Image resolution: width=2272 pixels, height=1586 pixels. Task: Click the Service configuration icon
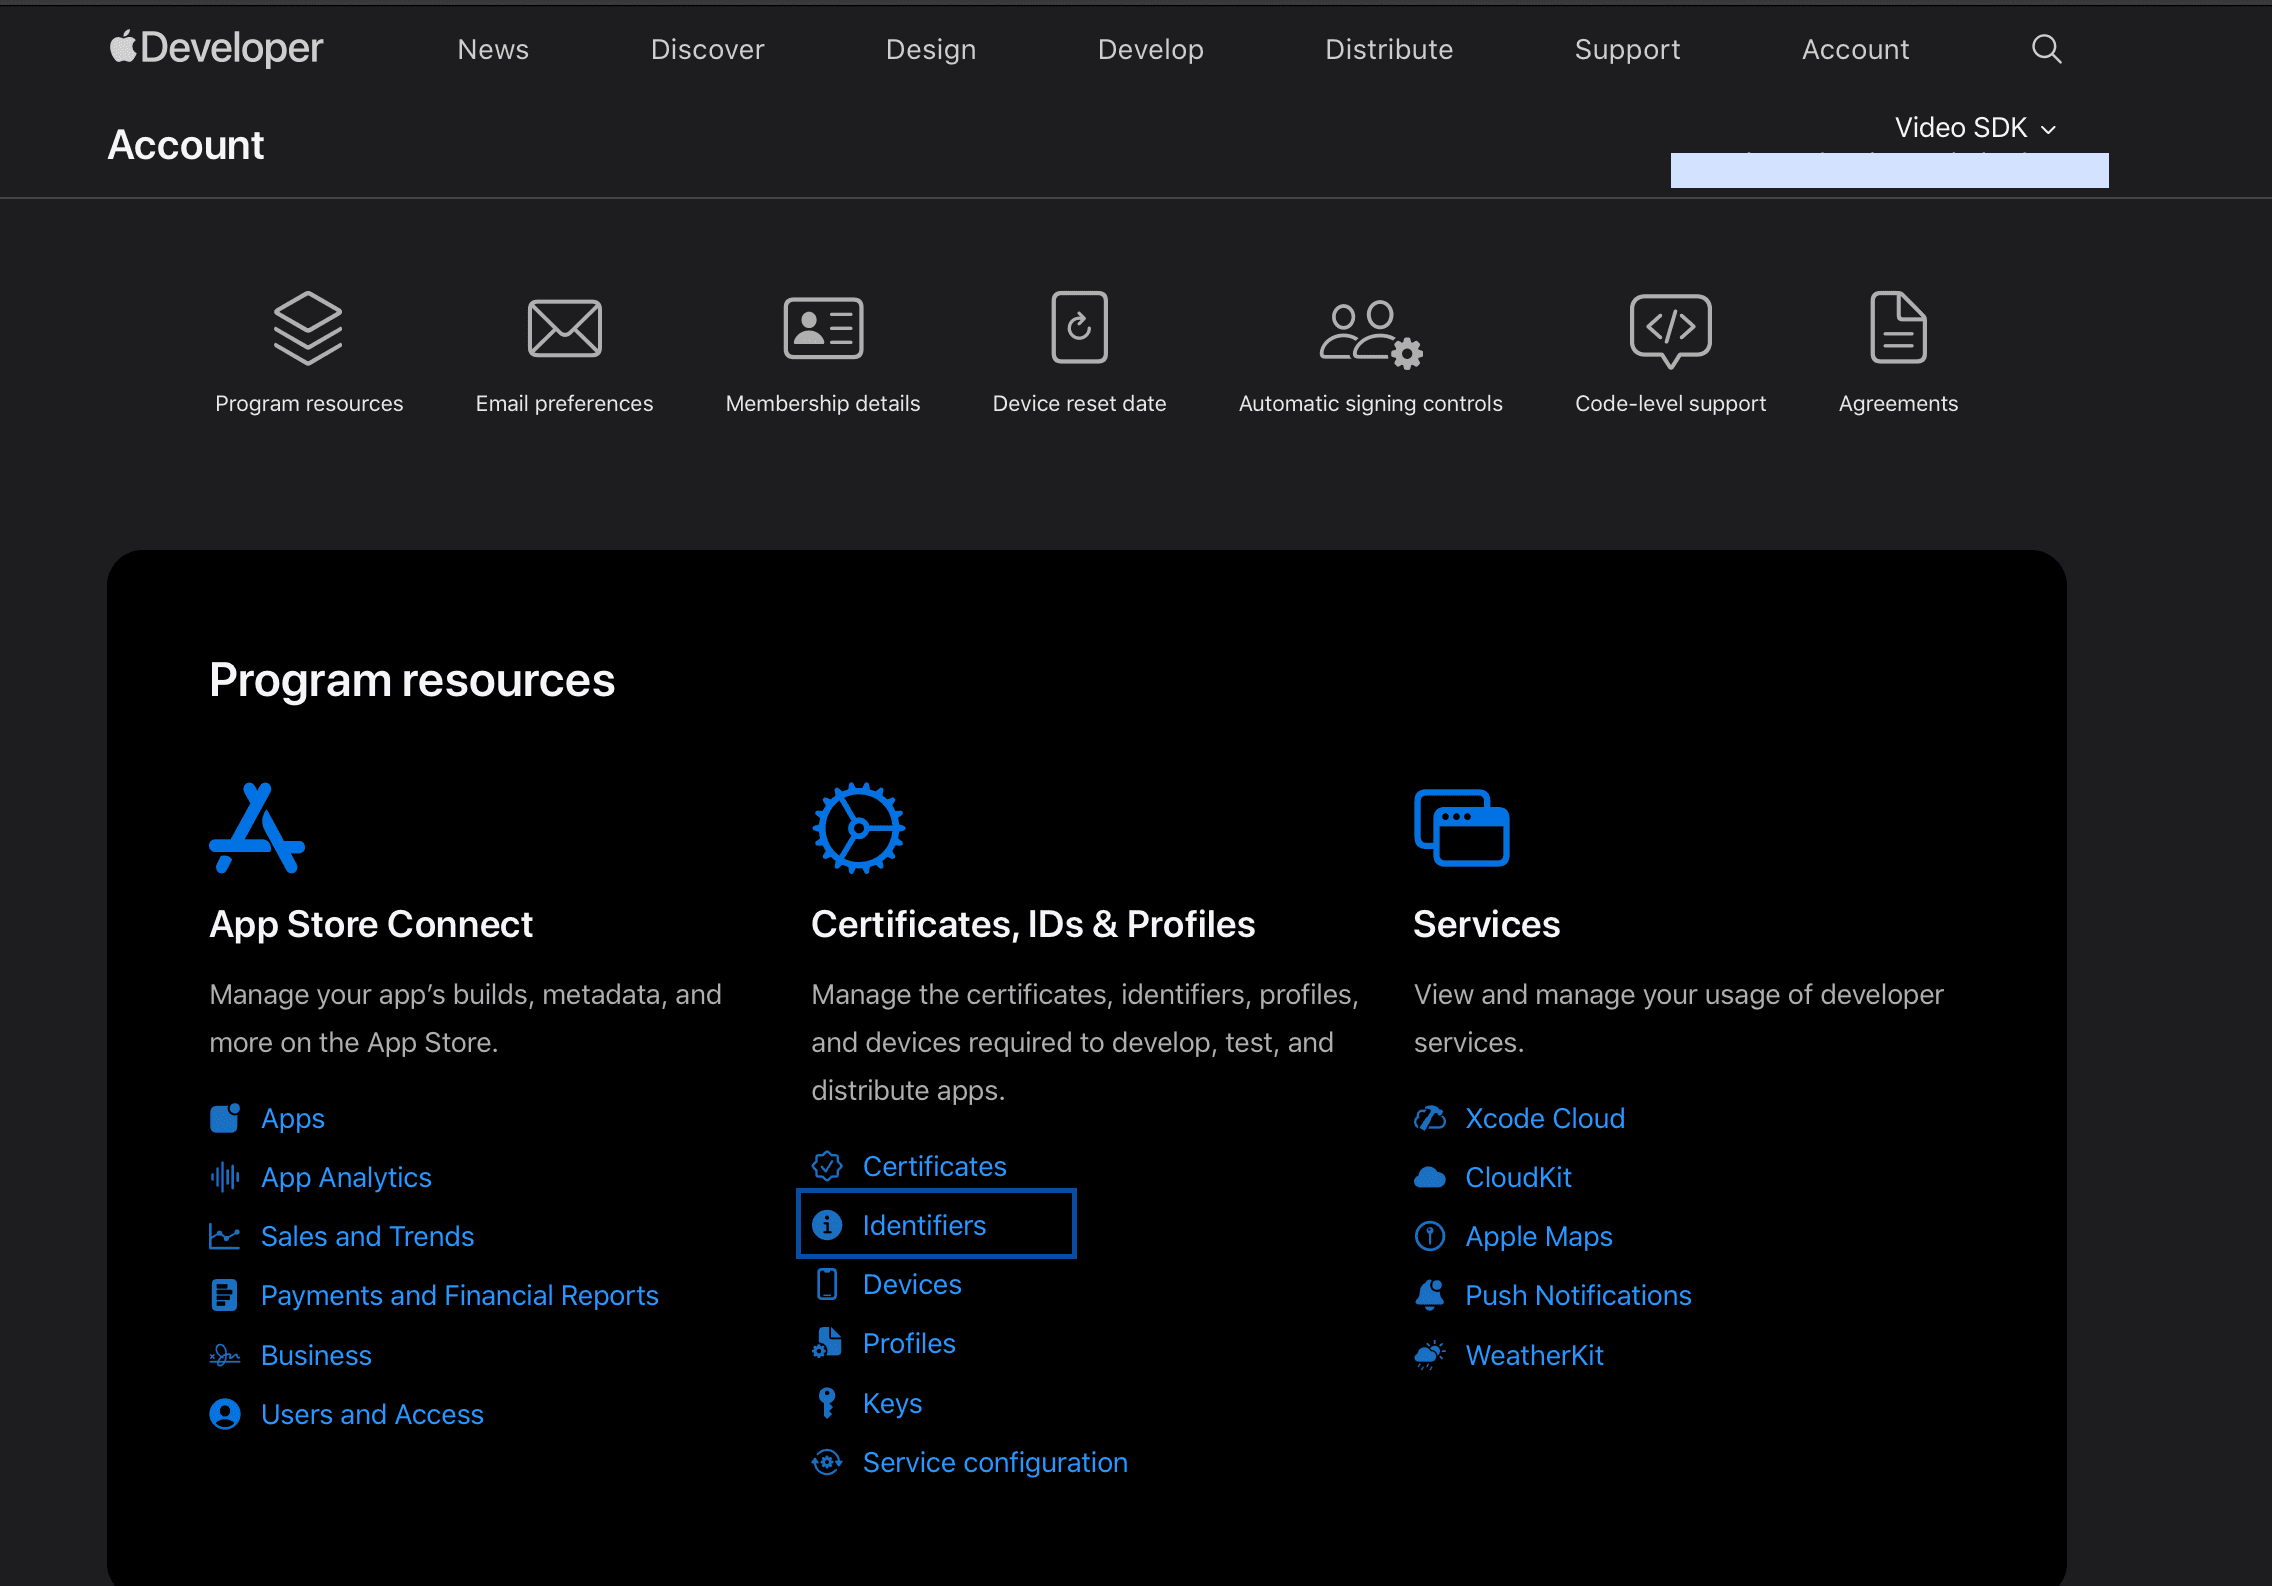827,1462
